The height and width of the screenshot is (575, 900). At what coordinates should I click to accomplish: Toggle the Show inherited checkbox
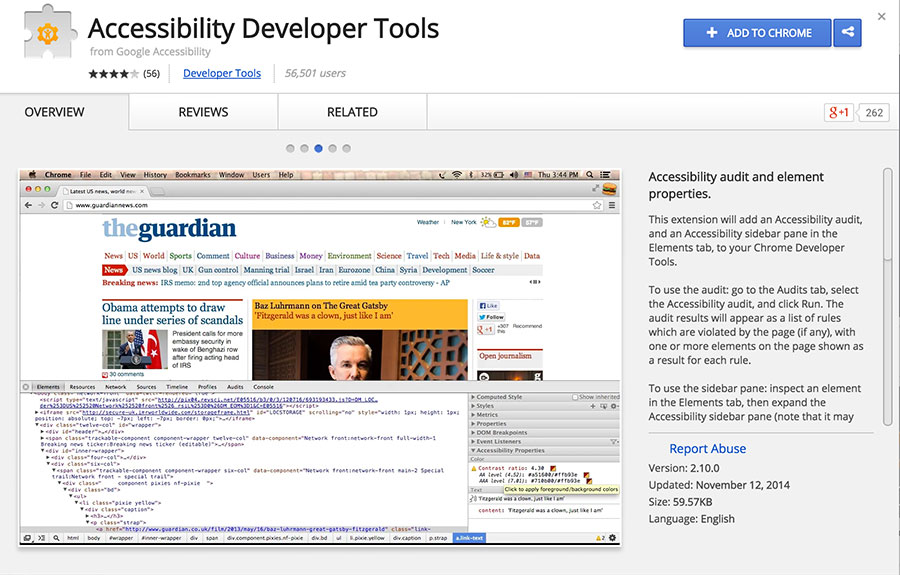[575, 397]
